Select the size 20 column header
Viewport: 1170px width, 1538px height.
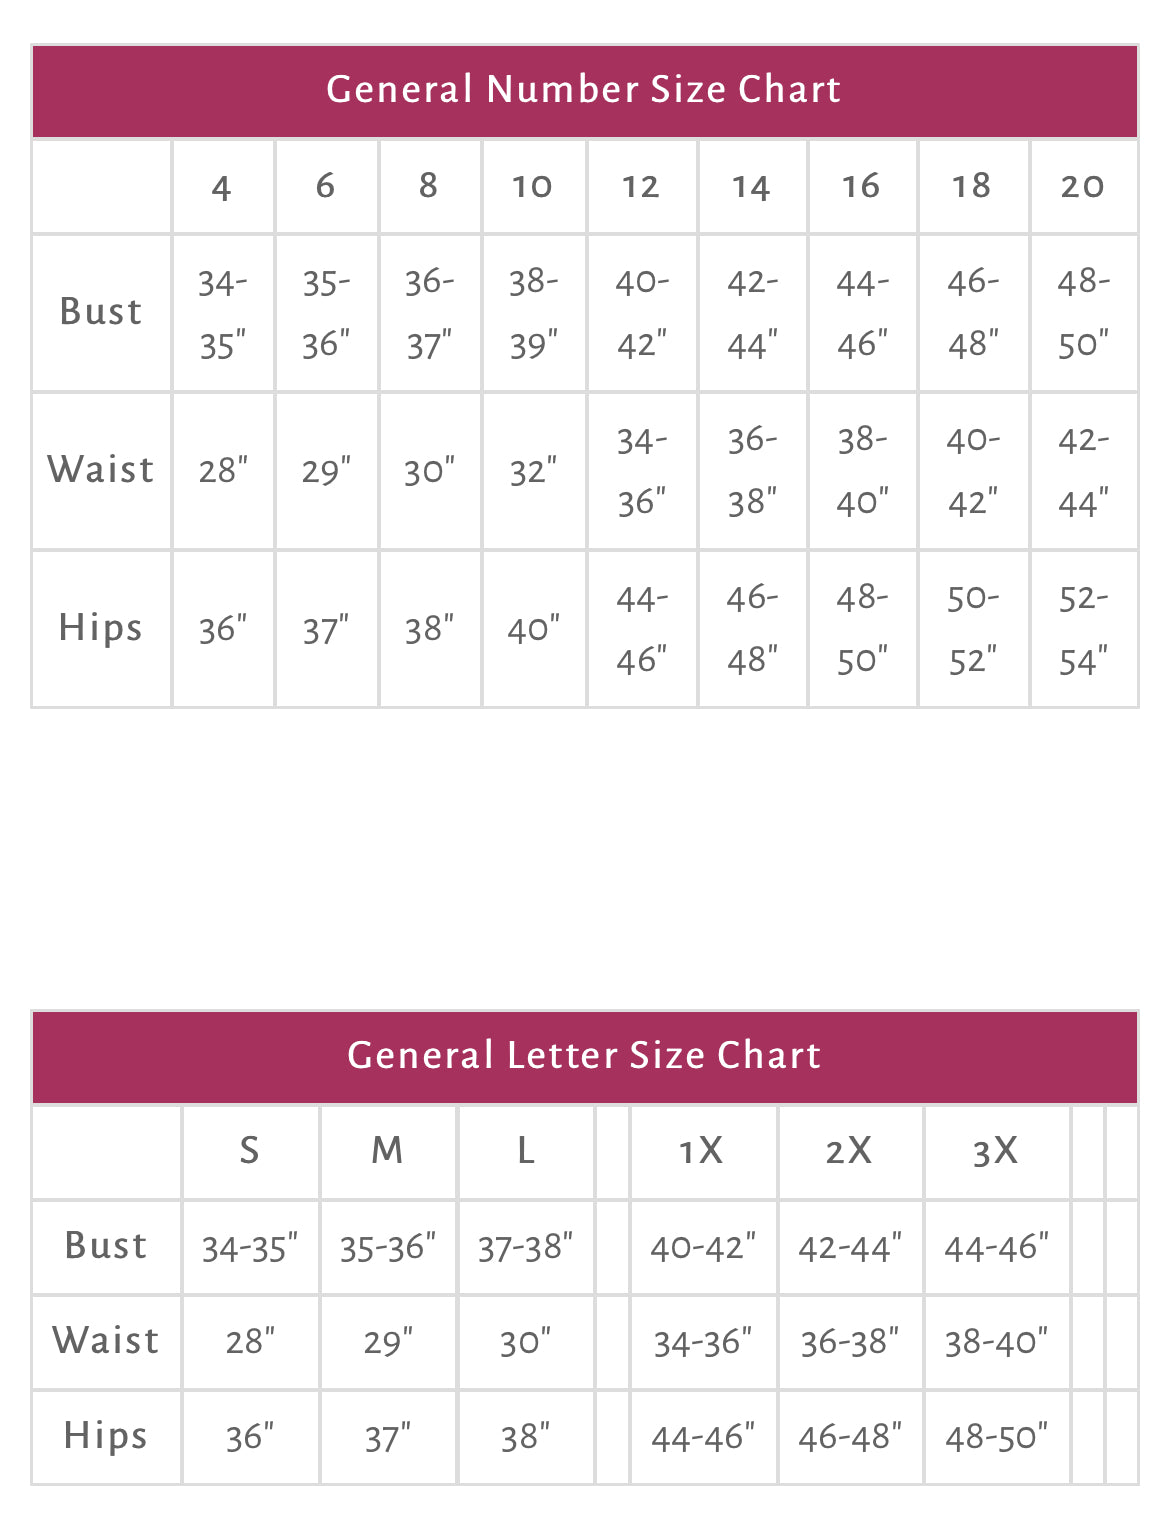click(x=1083, y=187)
